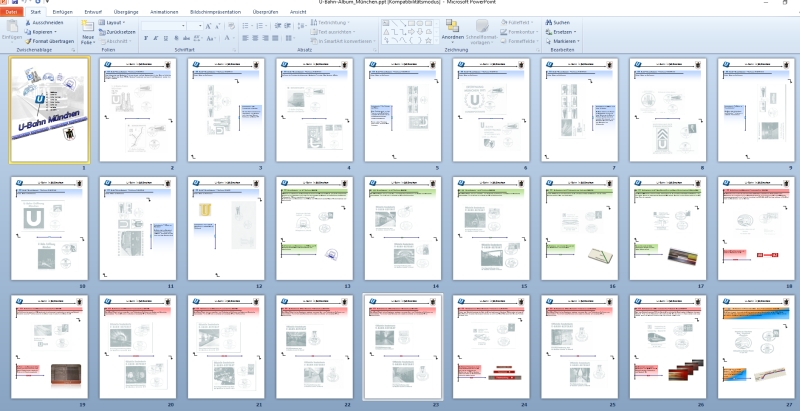This screenshot has height=411, width=800.
Task: Click the Format übertragen paintbrush icon
Action: [x=28, y=40]
